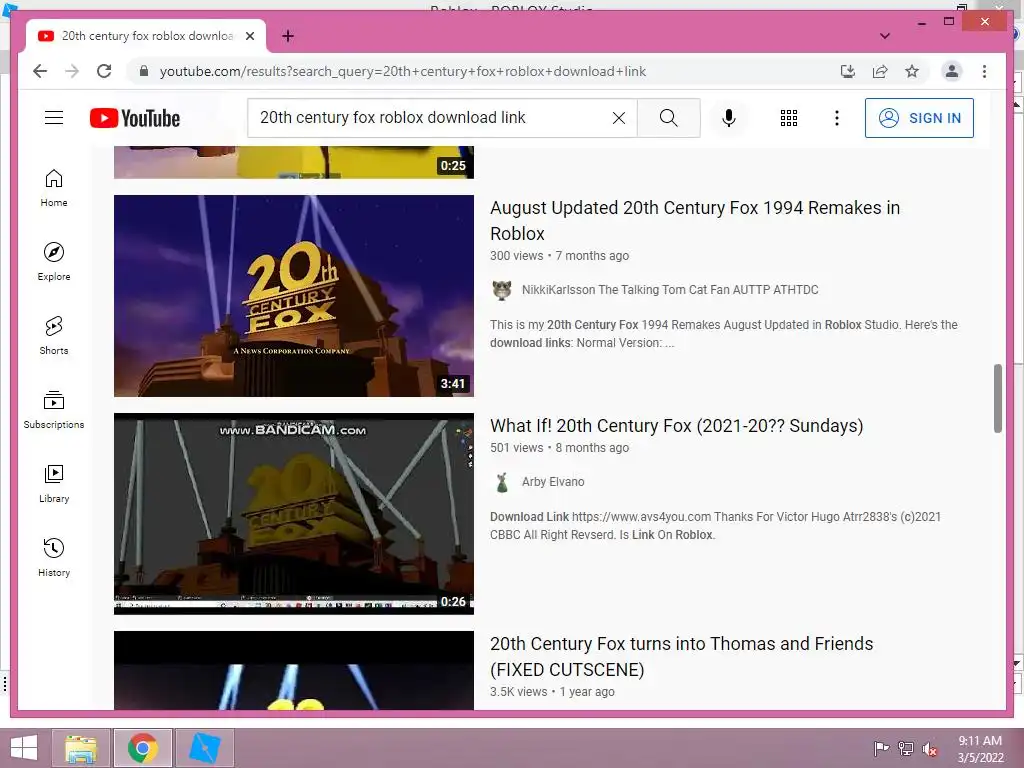Screen dimensions: 1024x768
Task: Click Chrome taskbar icon
Action: tap(142, 748)
